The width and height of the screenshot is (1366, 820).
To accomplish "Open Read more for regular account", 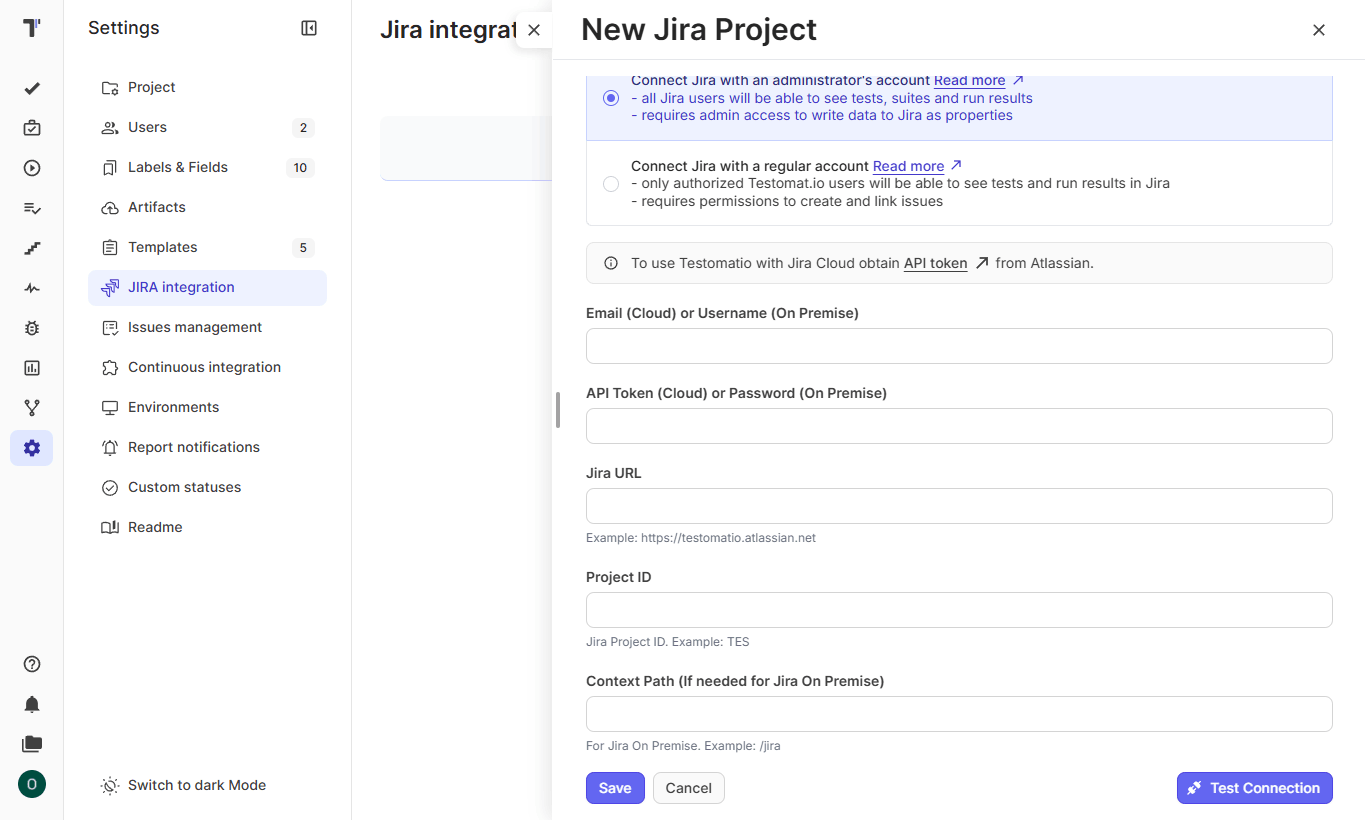I will coord(908,166).
